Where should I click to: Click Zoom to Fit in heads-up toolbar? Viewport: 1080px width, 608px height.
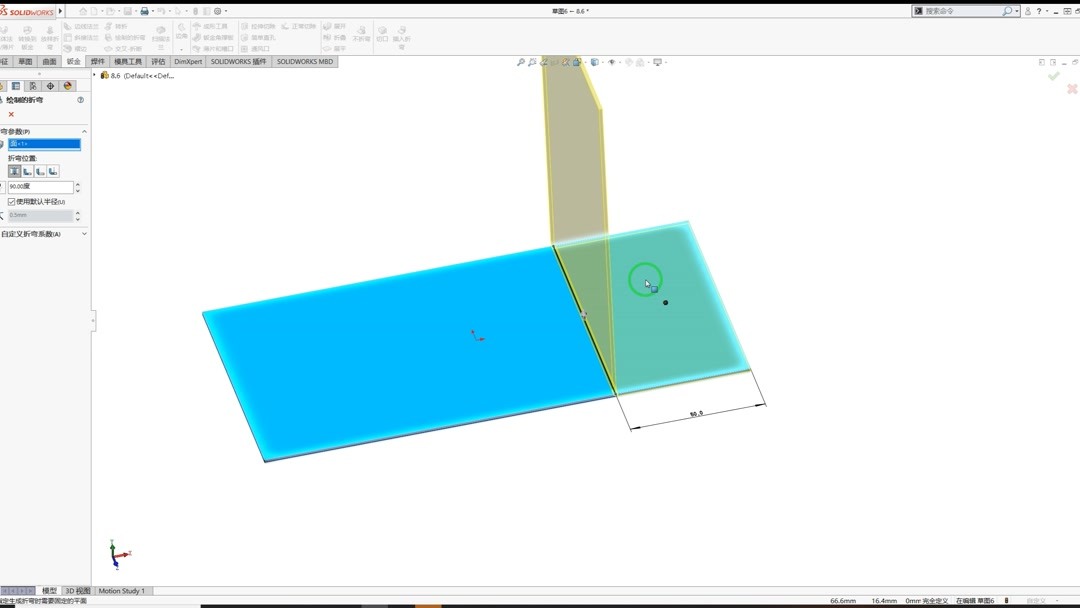click(521, 61)
